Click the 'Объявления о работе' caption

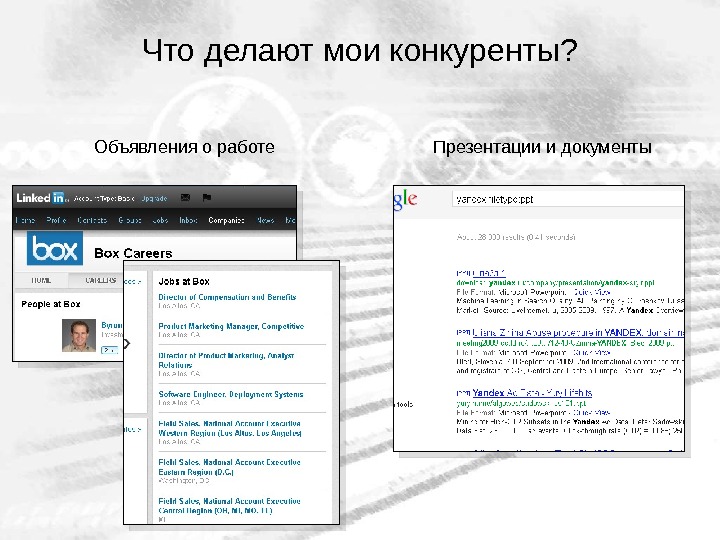point(184,147)
